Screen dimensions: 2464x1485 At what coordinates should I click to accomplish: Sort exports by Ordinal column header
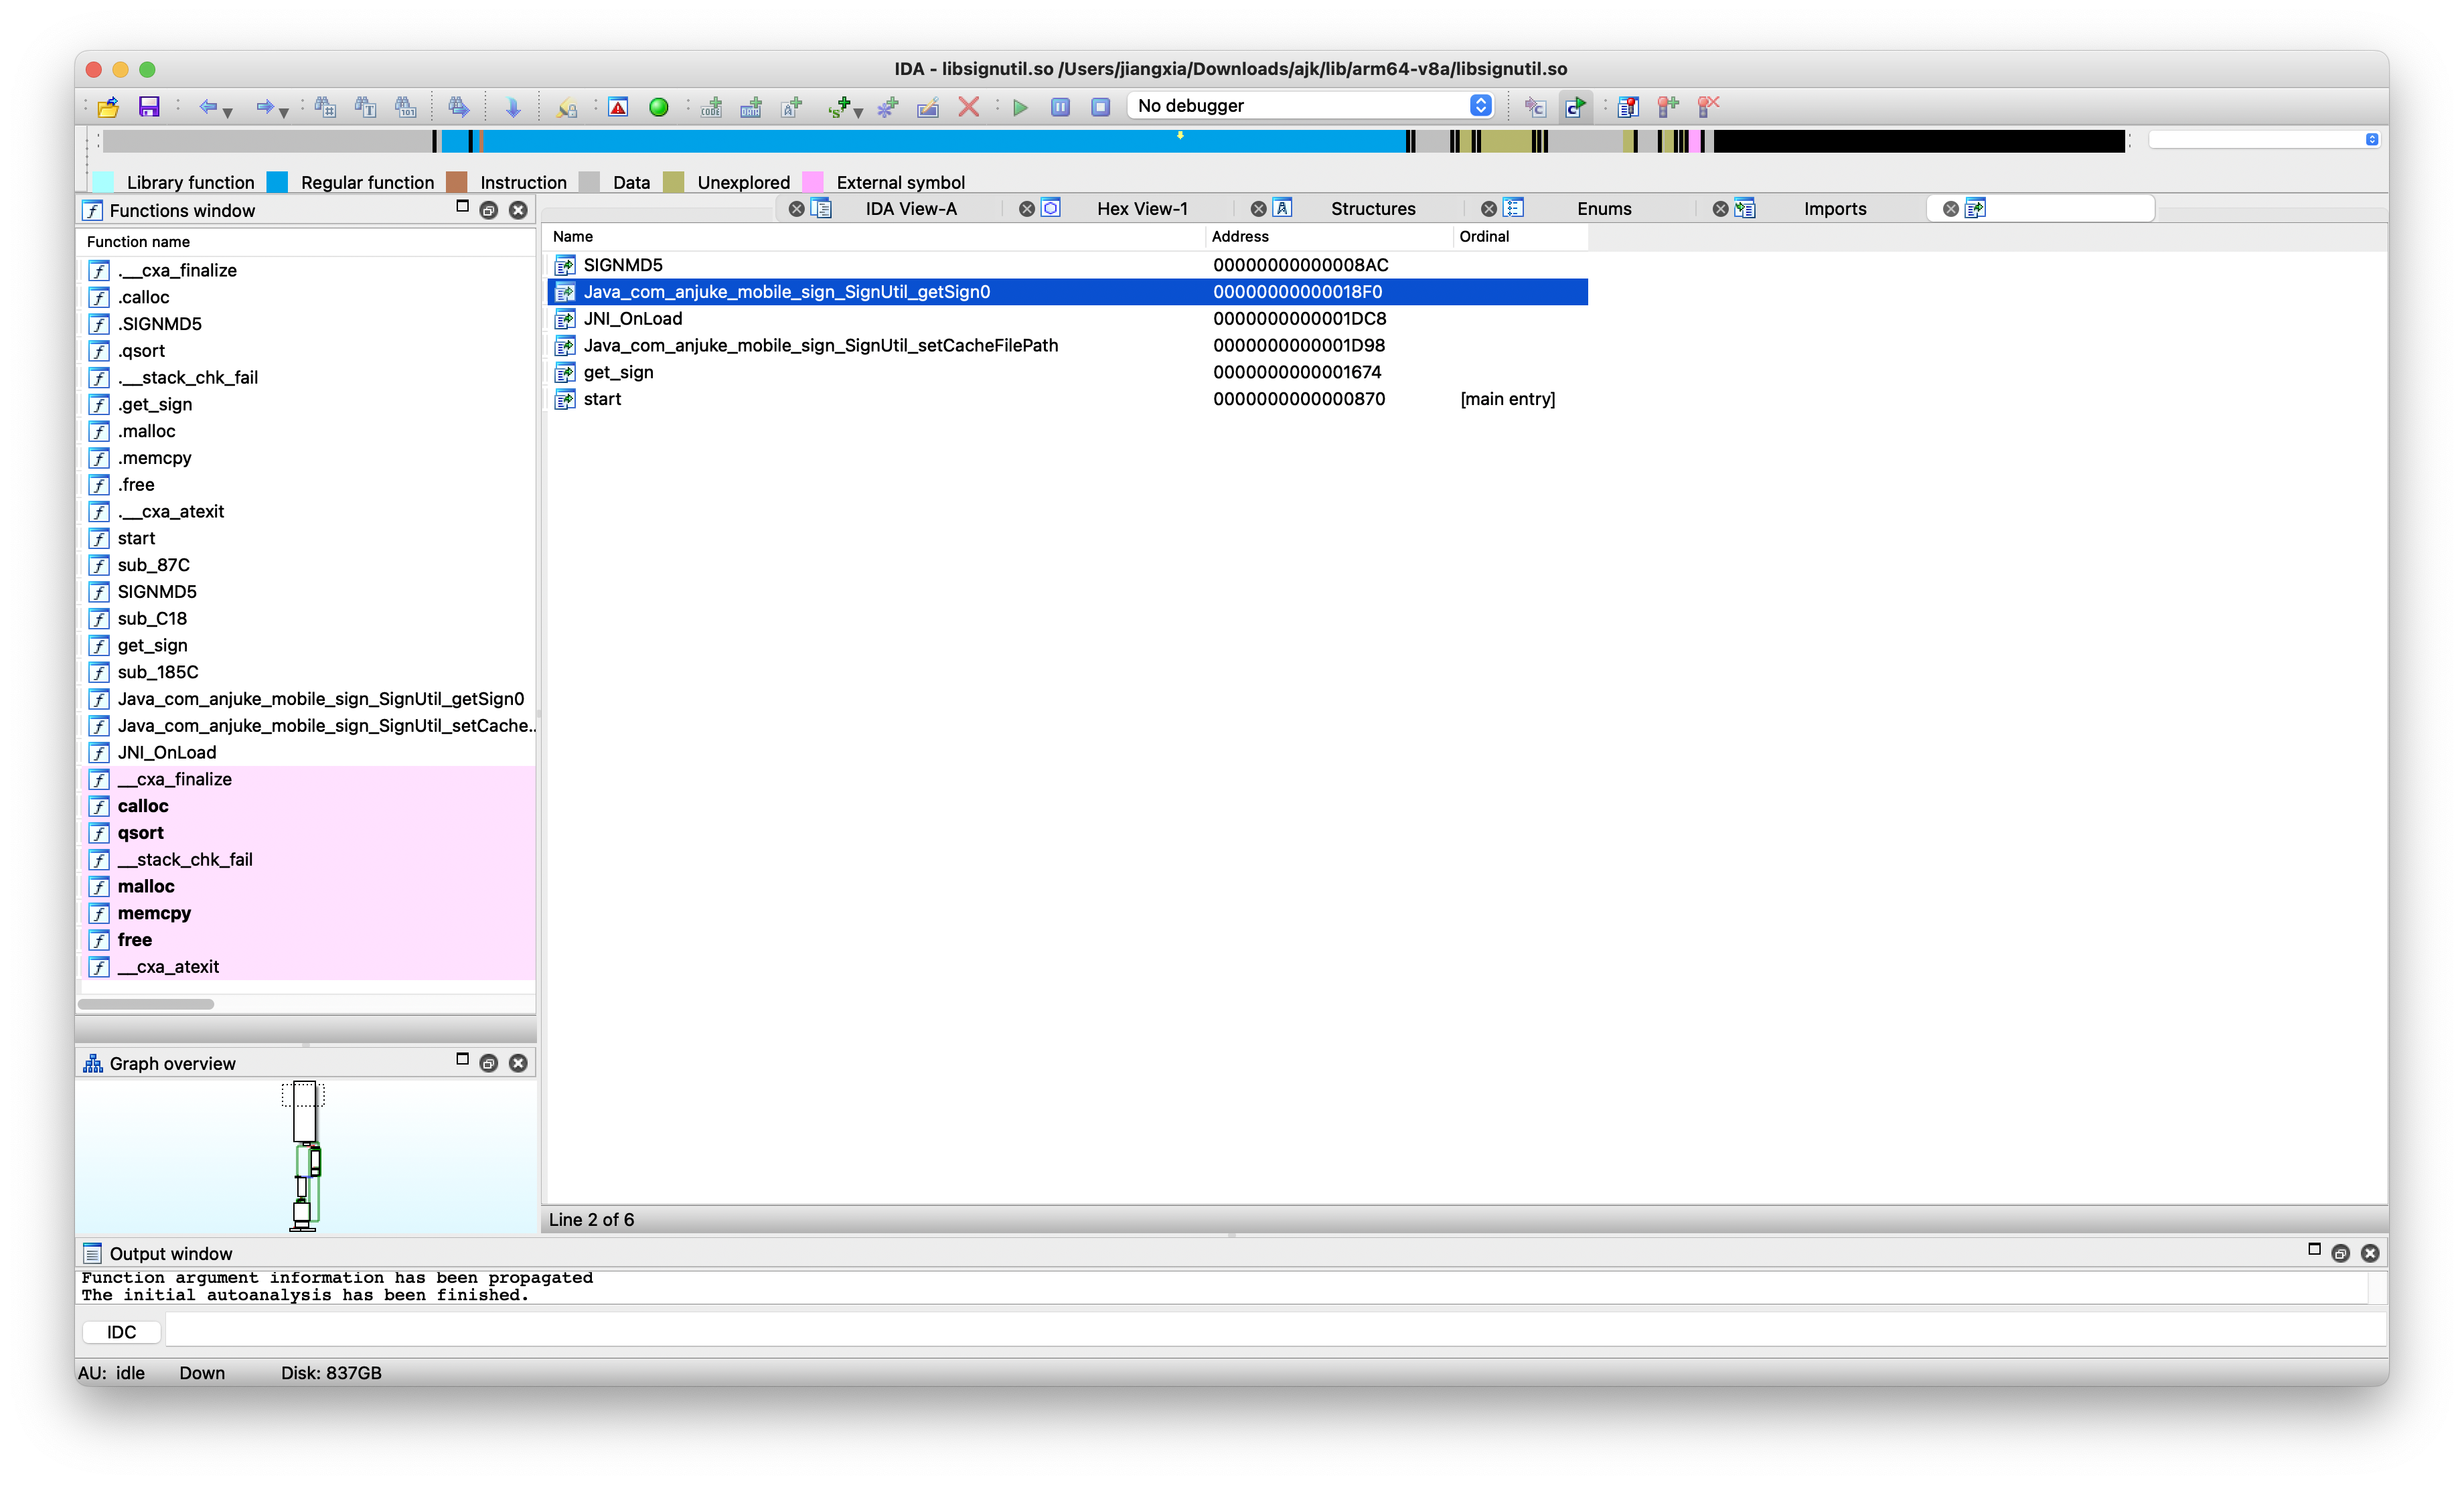pos(1520,237)
